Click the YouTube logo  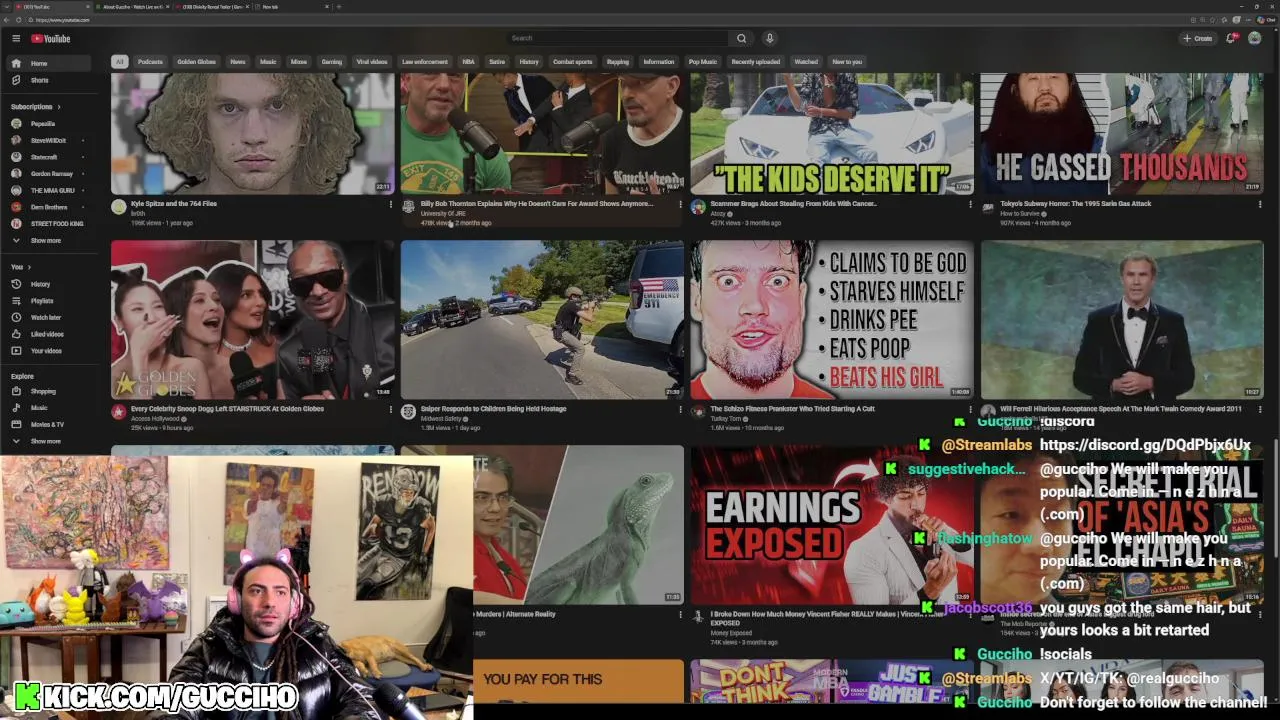[x=50, y=38]
